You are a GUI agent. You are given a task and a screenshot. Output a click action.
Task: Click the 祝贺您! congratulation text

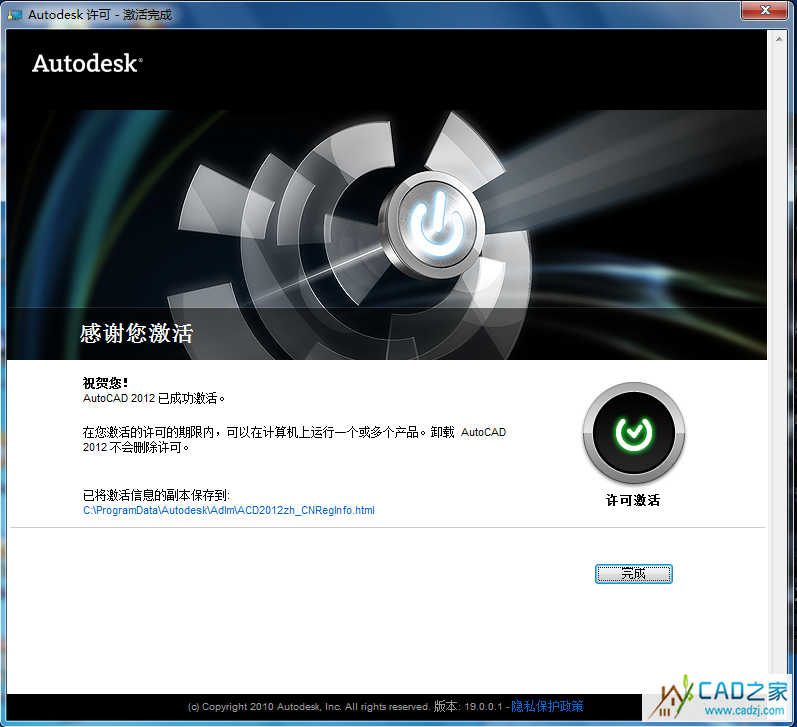click(x=106, y=382)
